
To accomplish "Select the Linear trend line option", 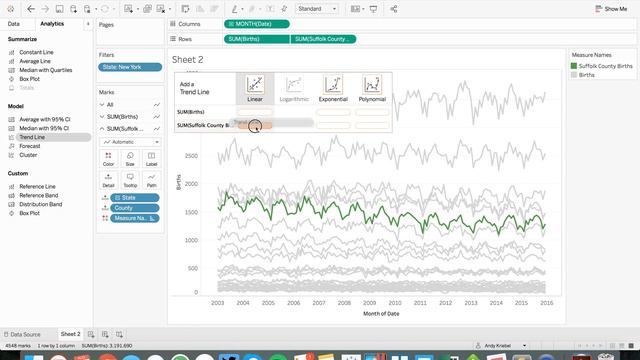I will click(x=255, y=88).
